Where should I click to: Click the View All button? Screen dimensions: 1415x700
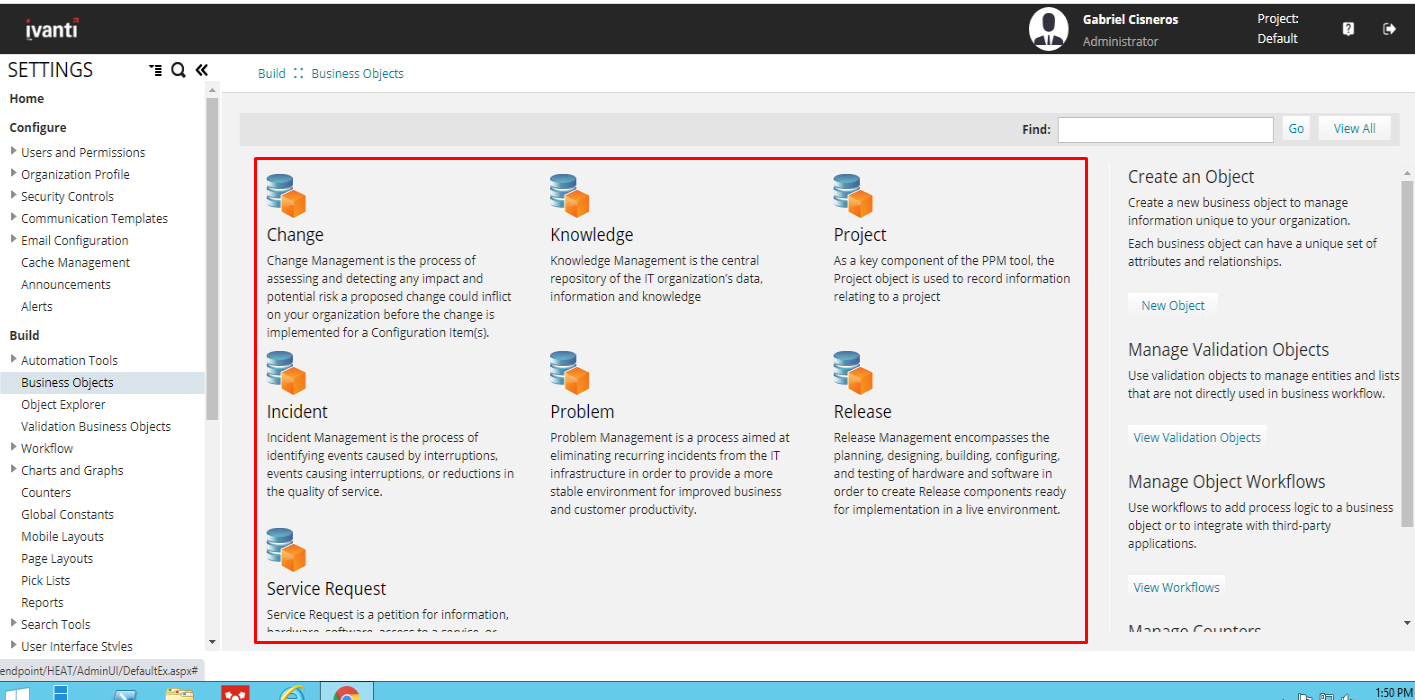click(1354, 129)
